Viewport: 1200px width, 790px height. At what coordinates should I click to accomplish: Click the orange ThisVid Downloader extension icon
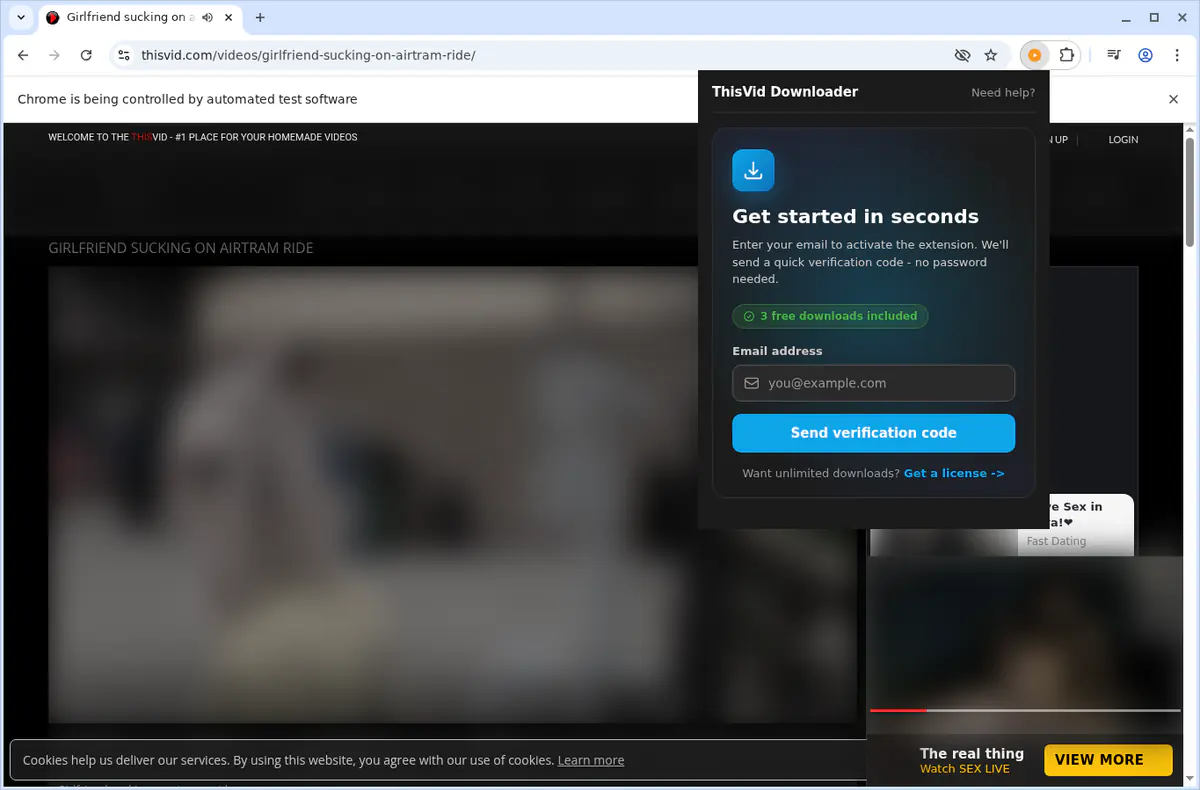pos(1035,55)
